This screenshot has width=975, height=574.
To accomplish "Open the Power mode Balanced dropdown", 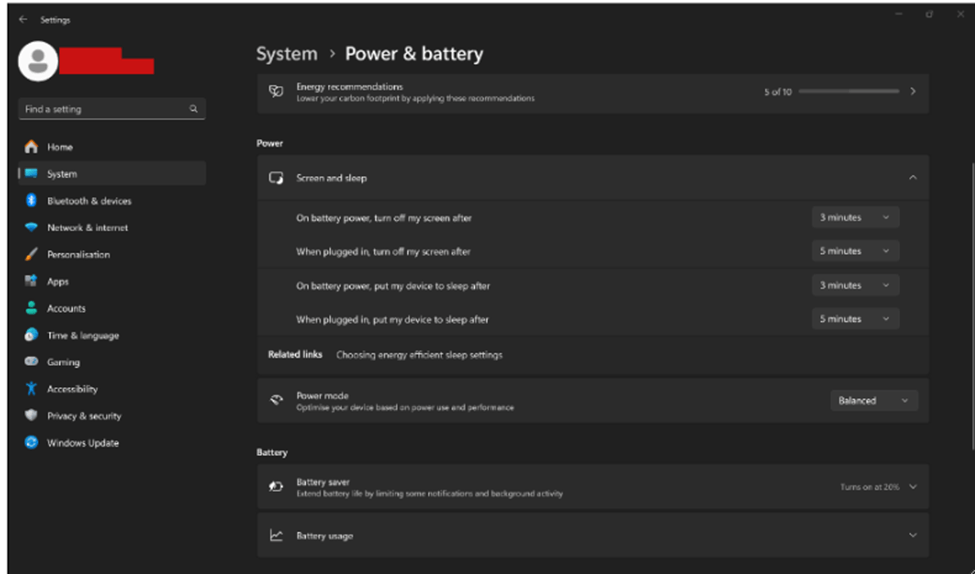I will [x=874, y=400].
